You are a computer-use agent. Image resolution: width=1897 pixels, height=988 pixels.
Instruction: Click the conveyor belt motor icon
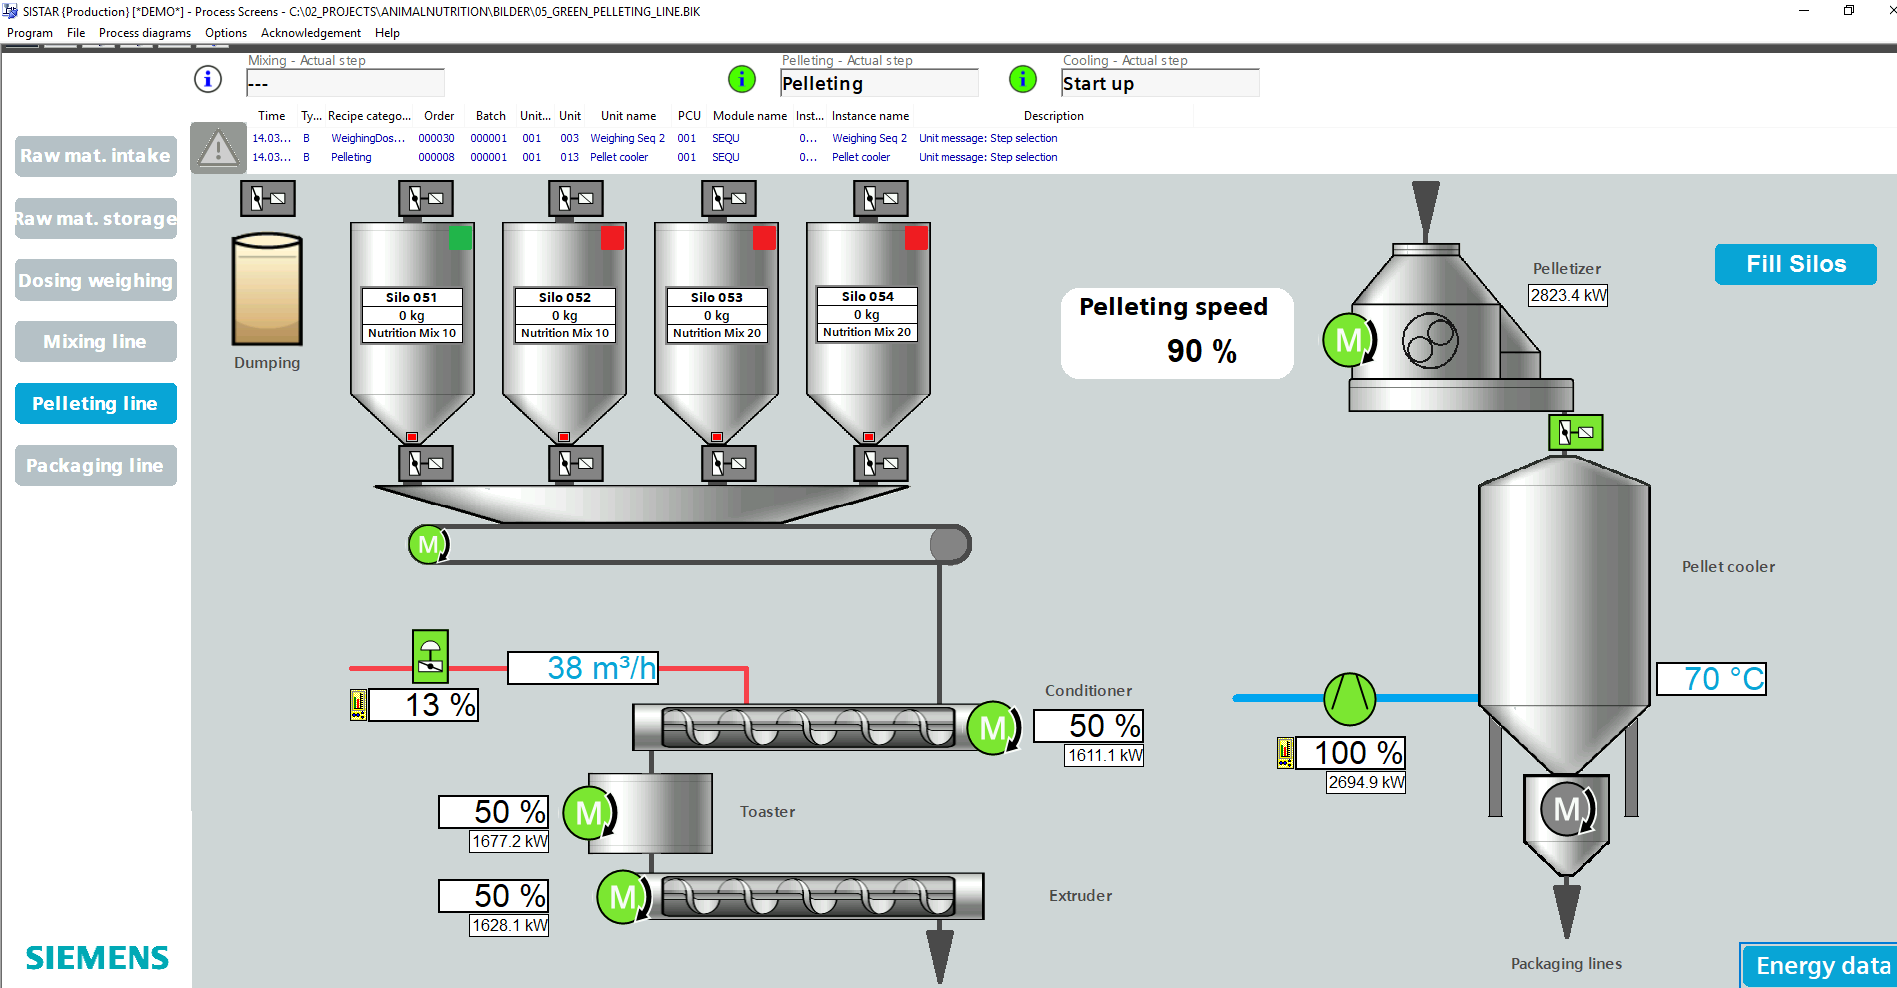point(428,545)
